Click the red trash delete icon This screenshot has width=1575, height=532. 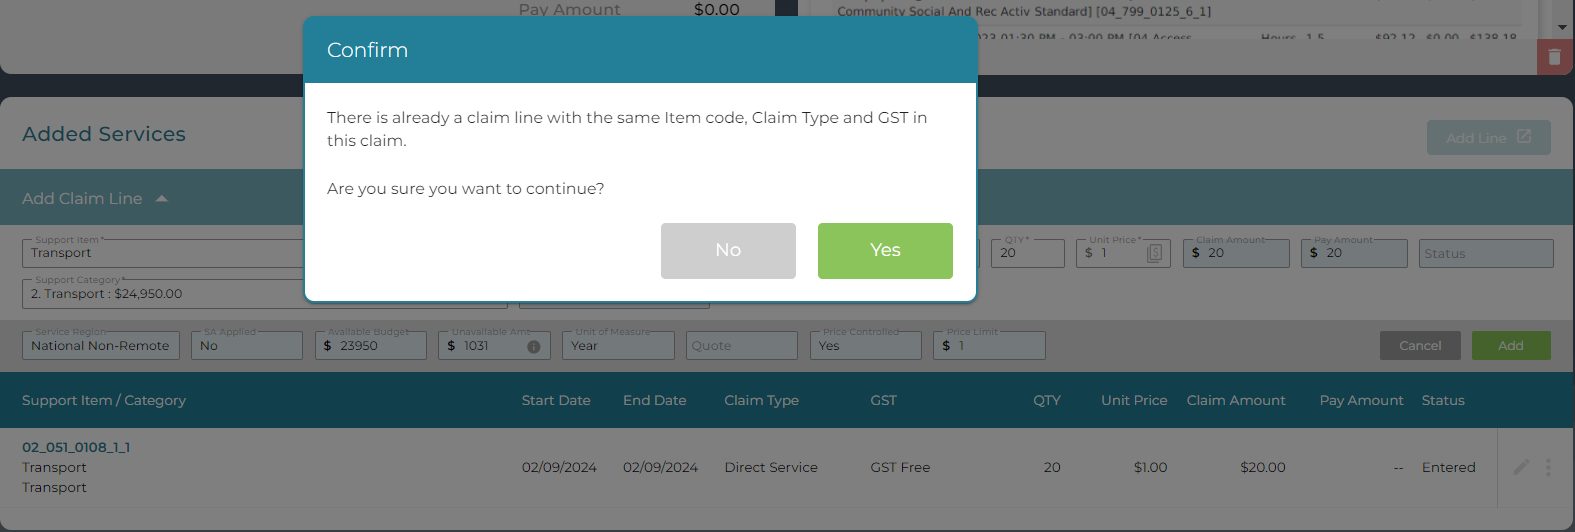click(1555, 57)
